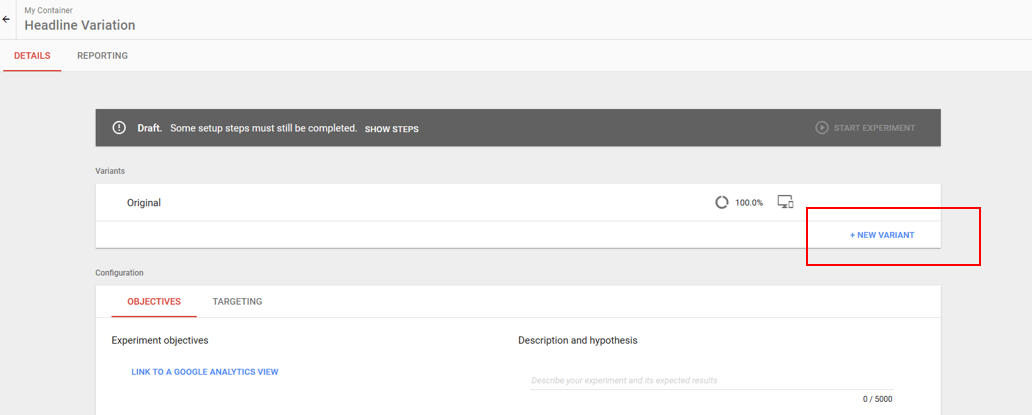Click the Description and hypothesis heading
This screenshot has width=1032, height=415.
577,340
